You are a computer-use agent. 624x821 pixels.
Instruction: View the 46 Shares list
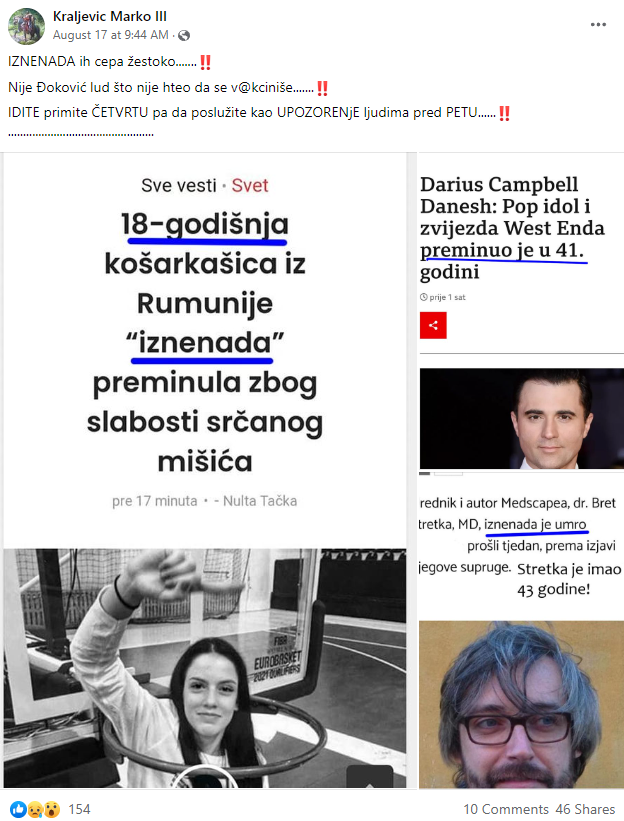585,809
